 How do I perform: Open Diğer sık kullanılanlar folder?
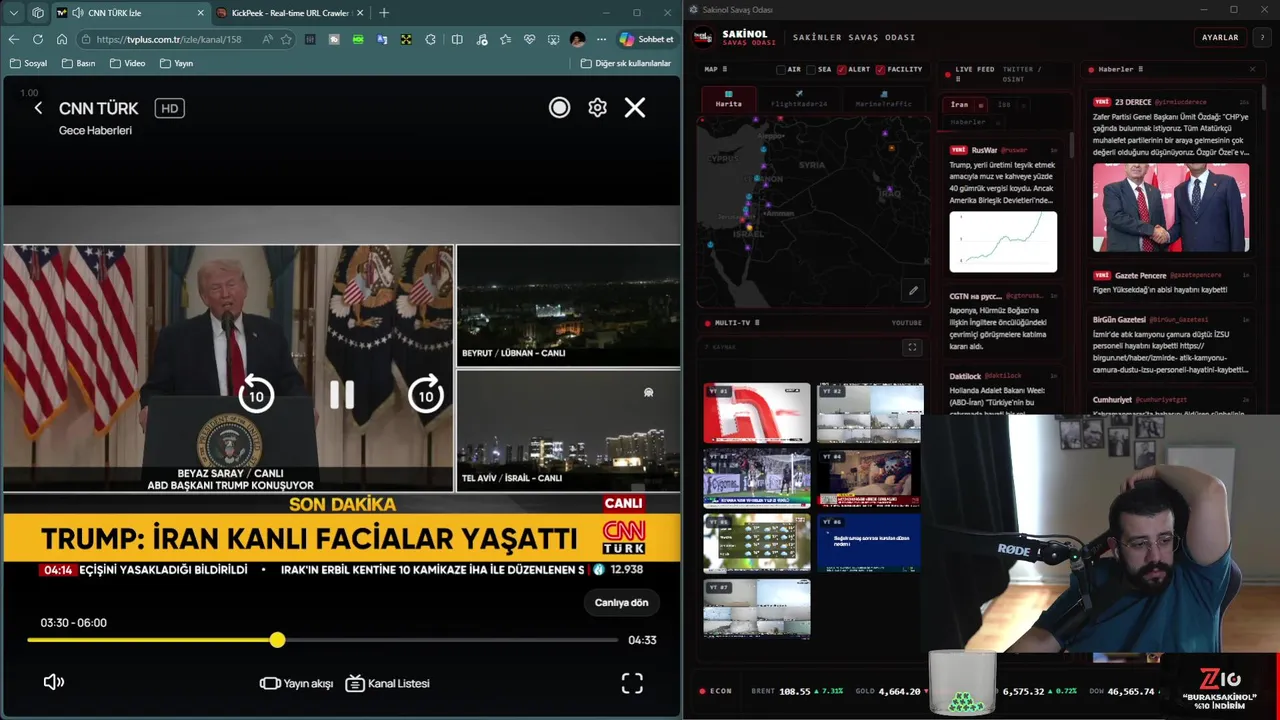pyautogui.click(x=626, y=63)
